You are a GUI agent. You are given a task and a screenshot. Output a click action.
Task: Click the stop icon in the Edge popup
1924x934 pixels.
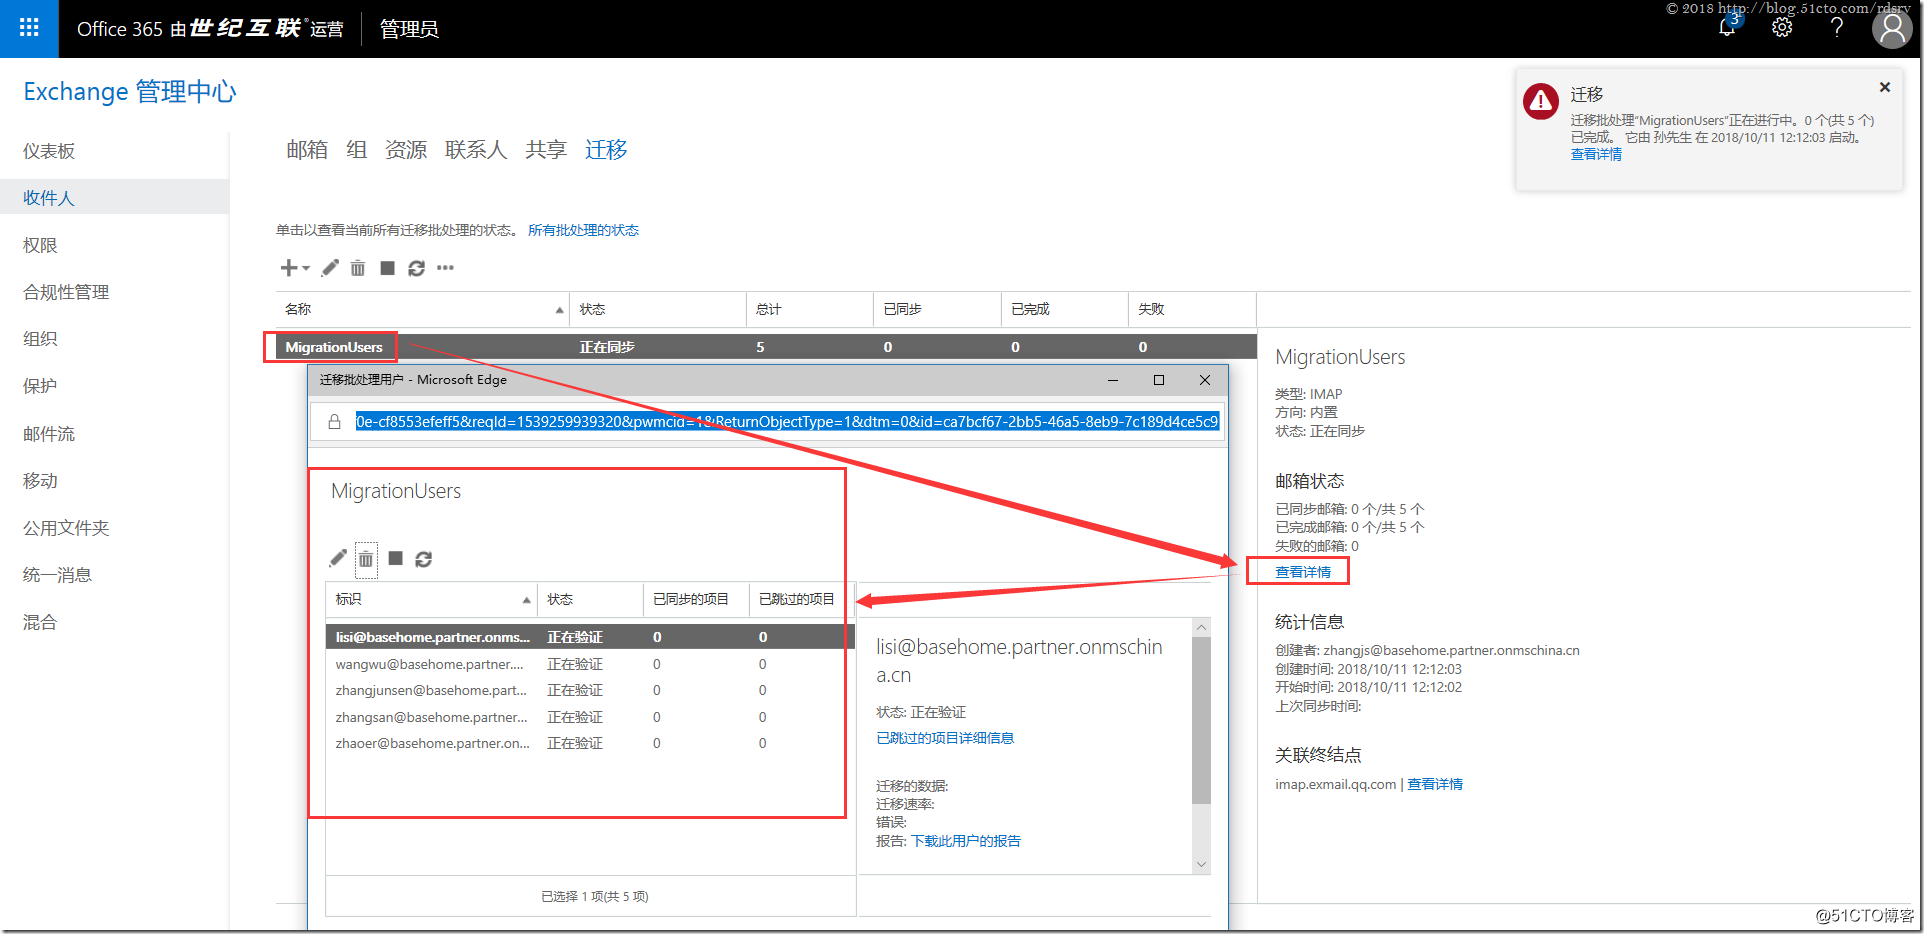point(395,558)
